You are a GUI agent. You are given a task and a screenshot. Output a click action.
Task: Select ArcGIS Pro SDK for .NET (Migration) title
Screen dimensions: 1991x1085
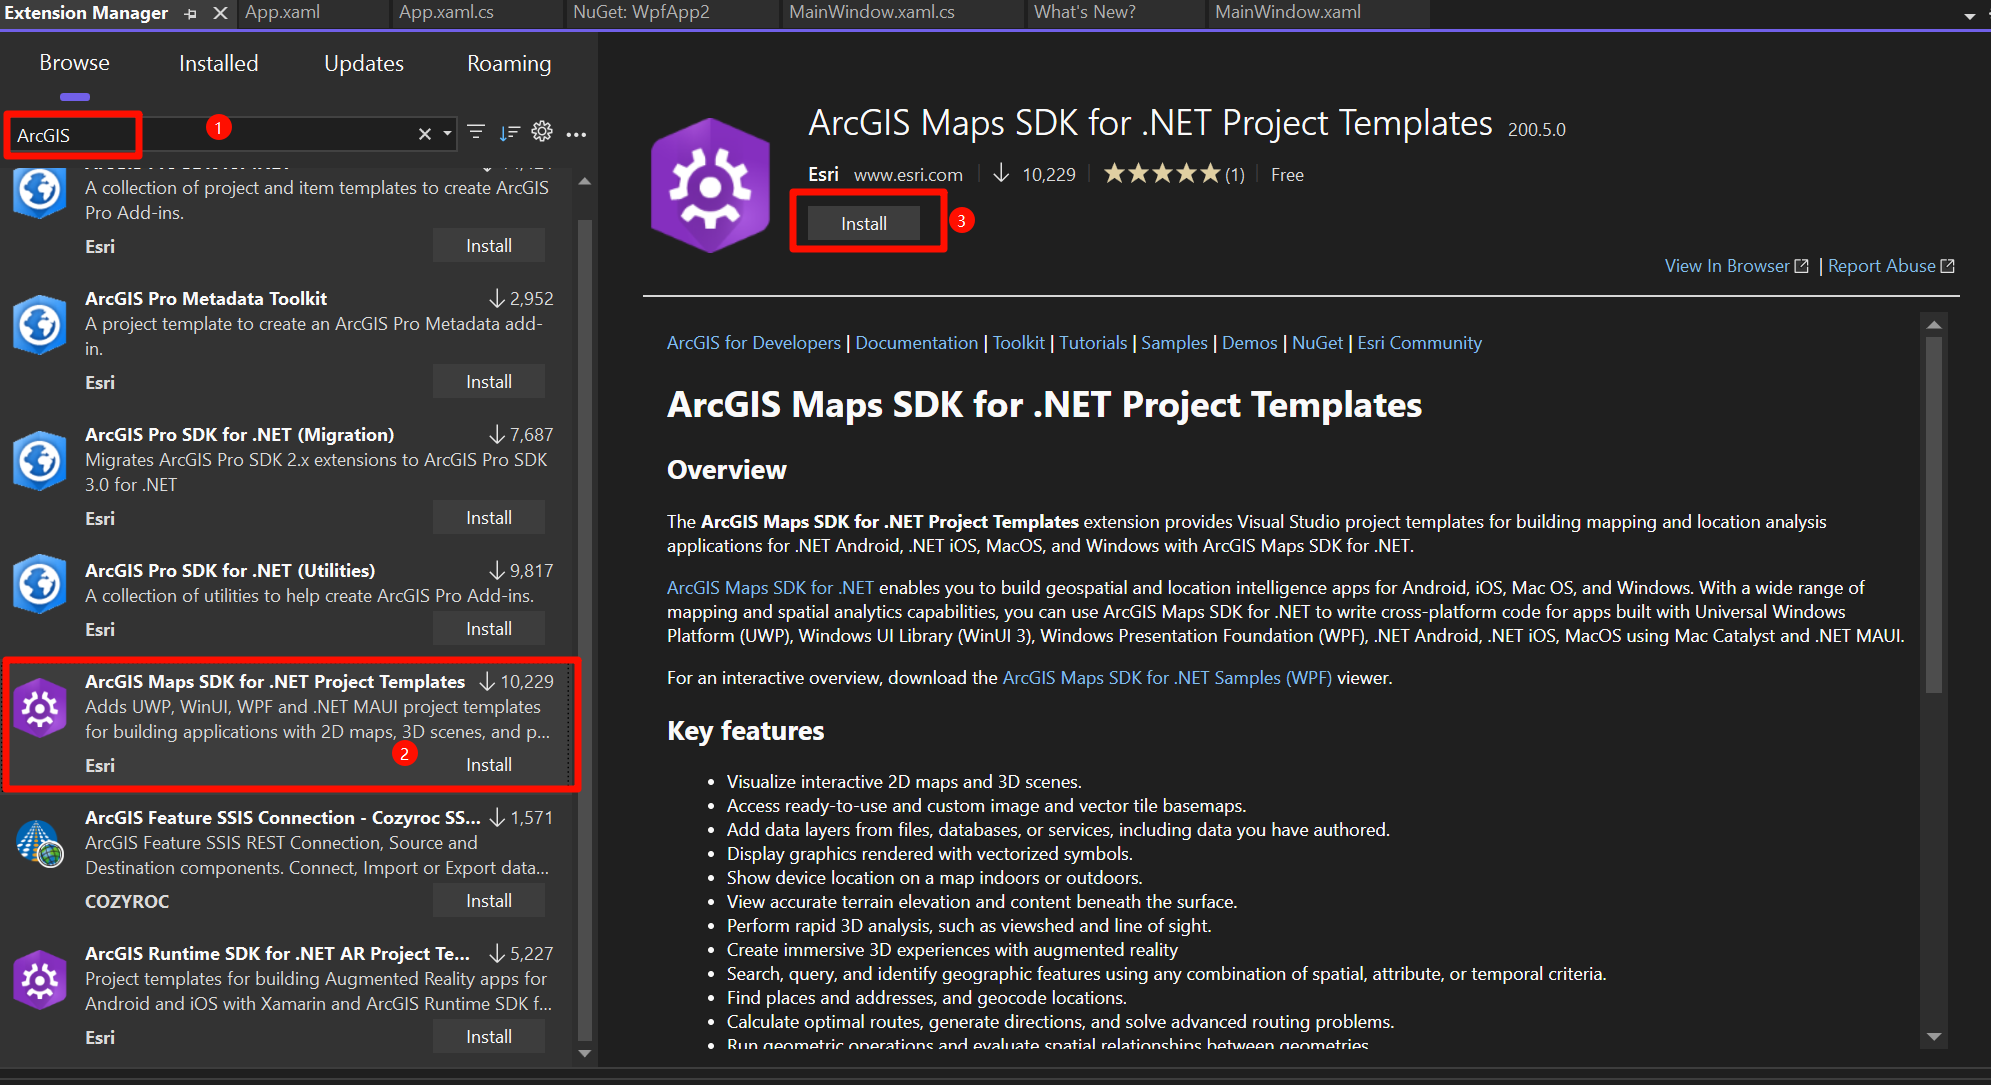point(239,435)
